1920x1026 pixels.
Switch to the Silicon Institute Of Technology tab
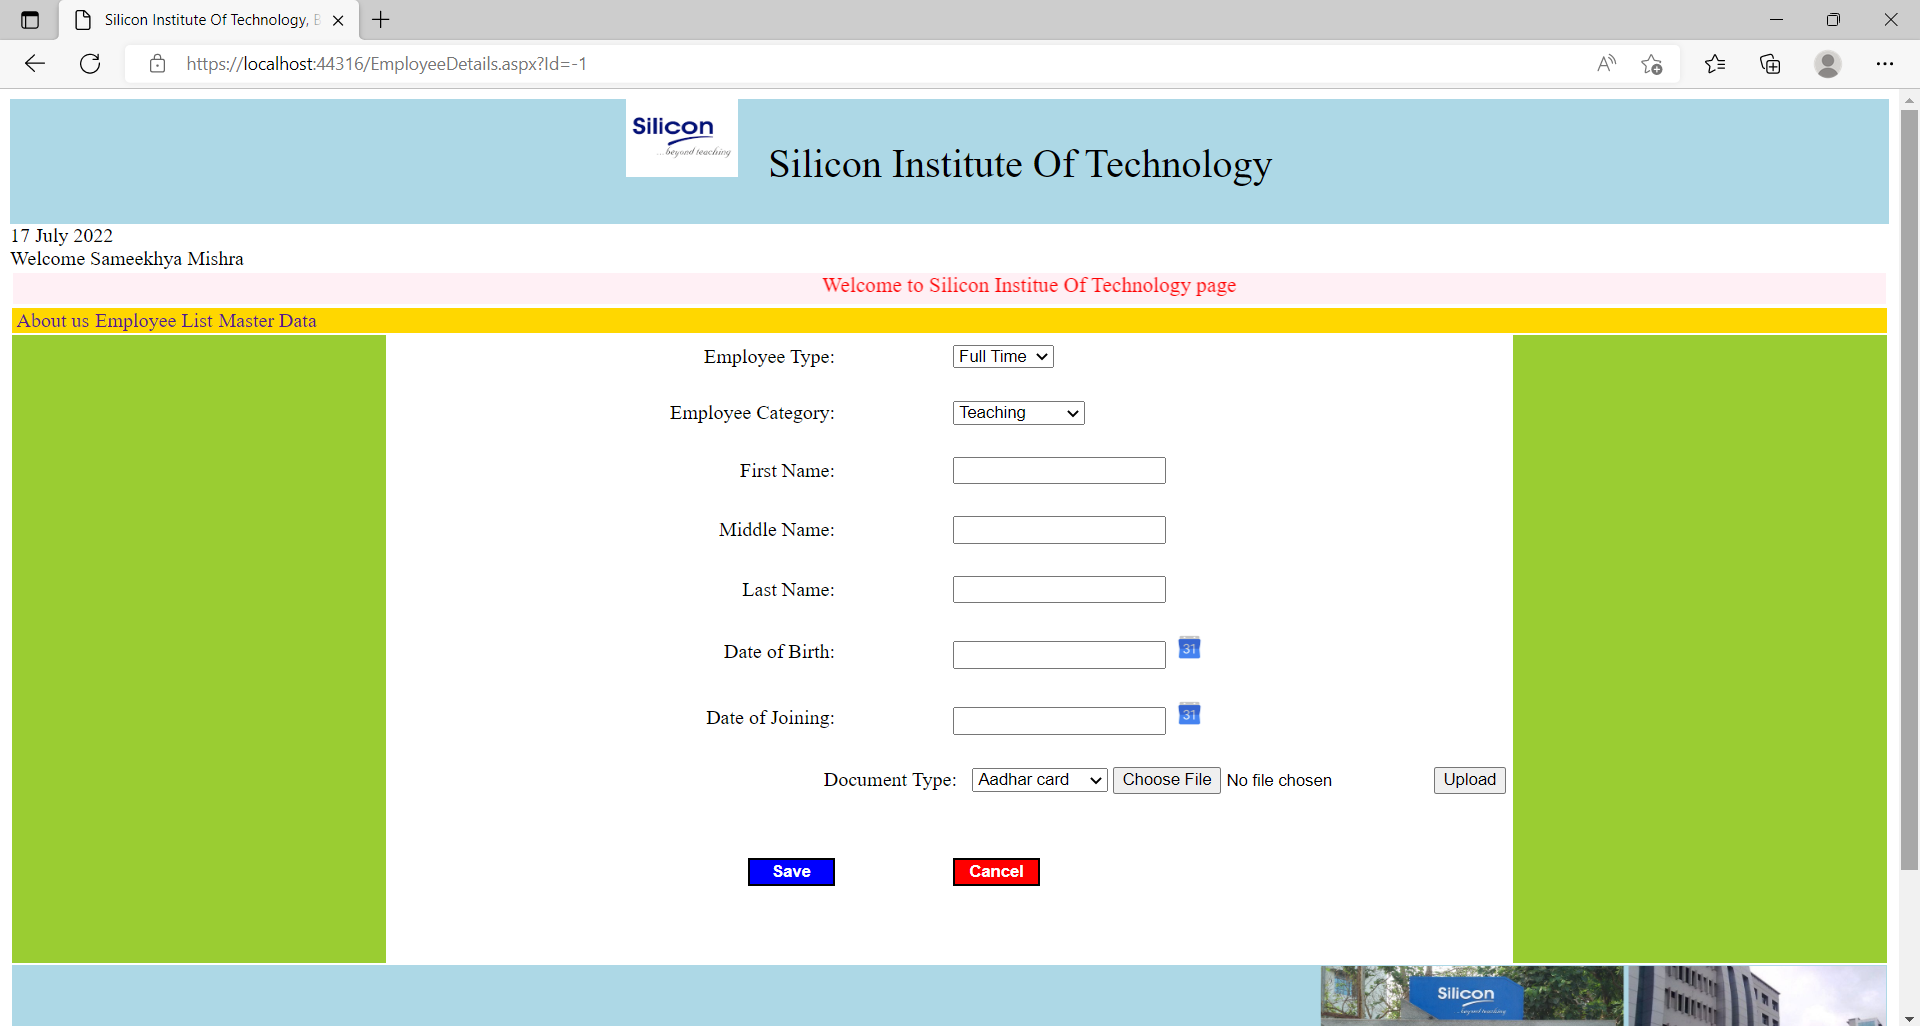click(x=210, y=20)
